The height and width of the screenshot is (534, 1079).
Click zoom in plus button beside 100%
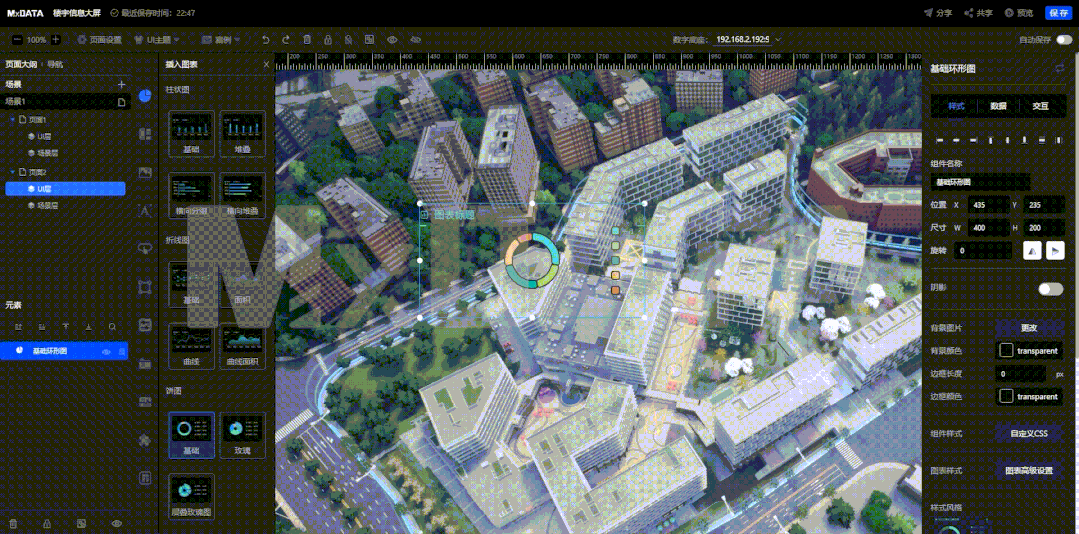click(56, 40)
